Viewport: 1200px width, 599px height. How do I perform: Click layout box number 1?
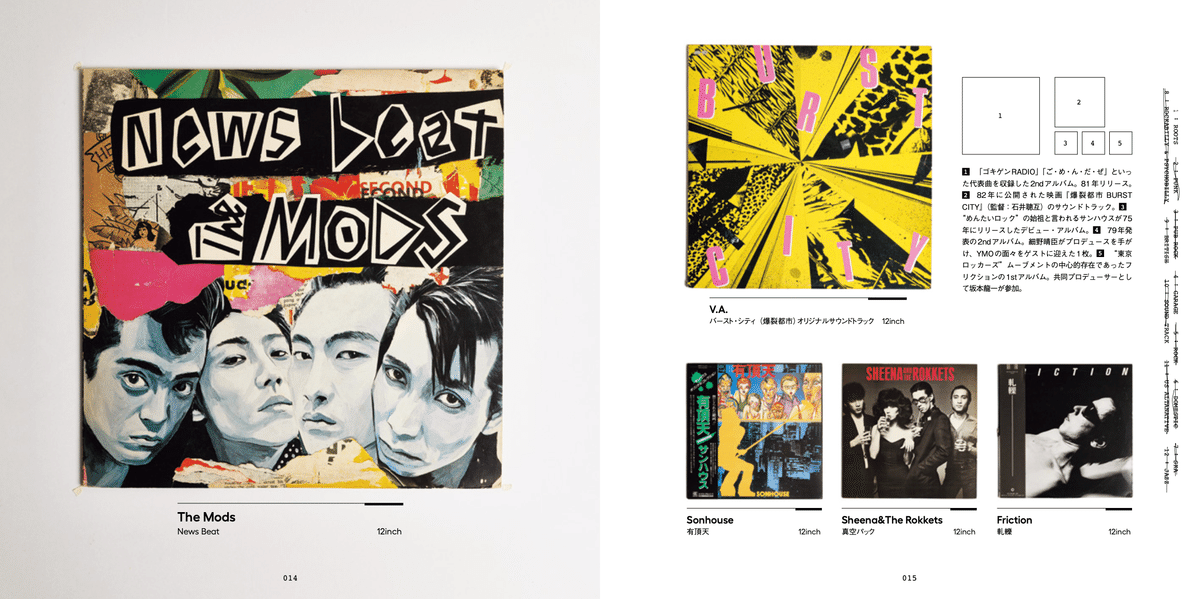[1000, 116]
